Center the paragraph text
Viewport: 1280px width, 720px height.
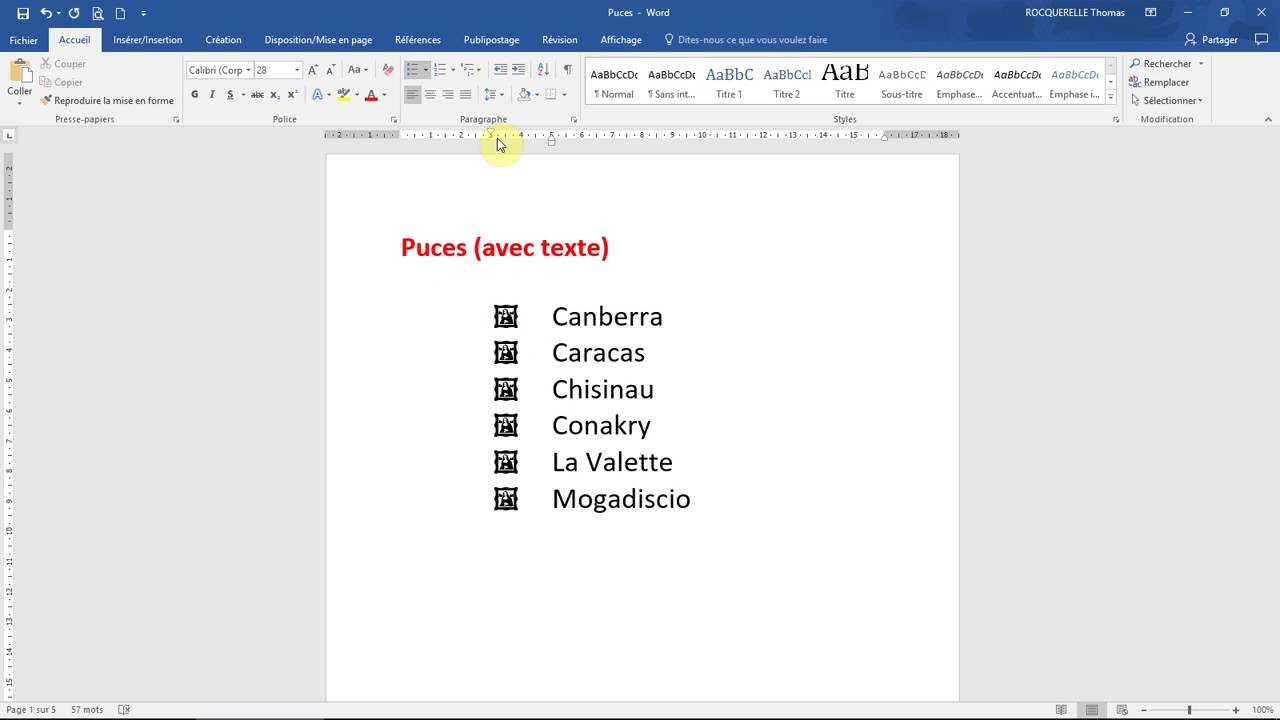pos(430,95)
